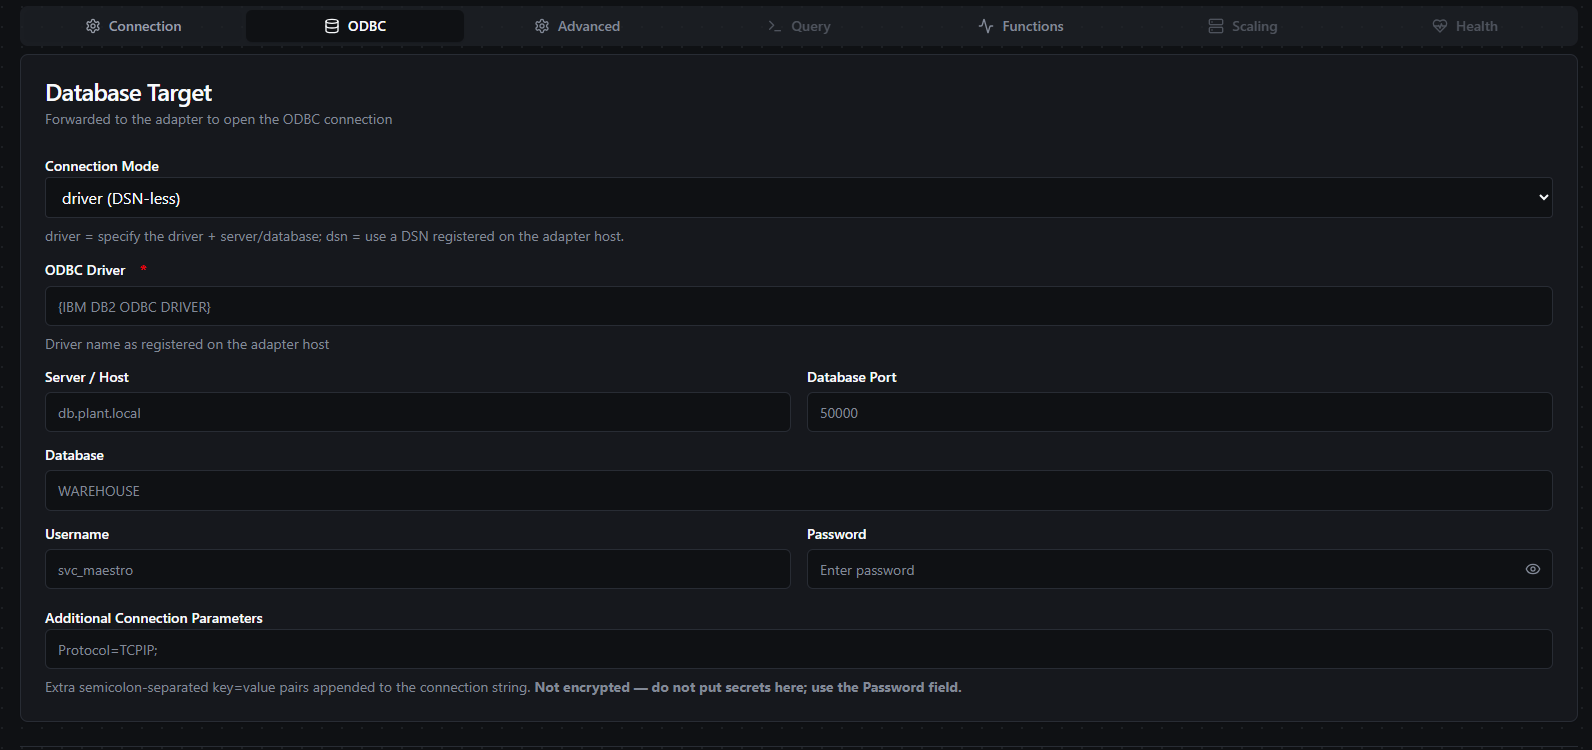1592x750 pixels.
Task: Click the ODBC database cylinder icon
Action: click(x=332, y=26)
